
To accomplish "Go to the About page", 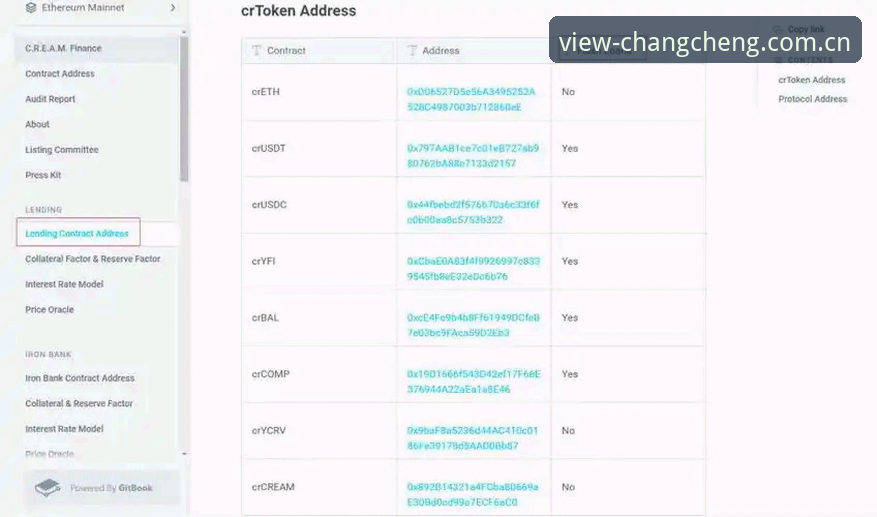I will pyautogui.click(x=37, y=124).
